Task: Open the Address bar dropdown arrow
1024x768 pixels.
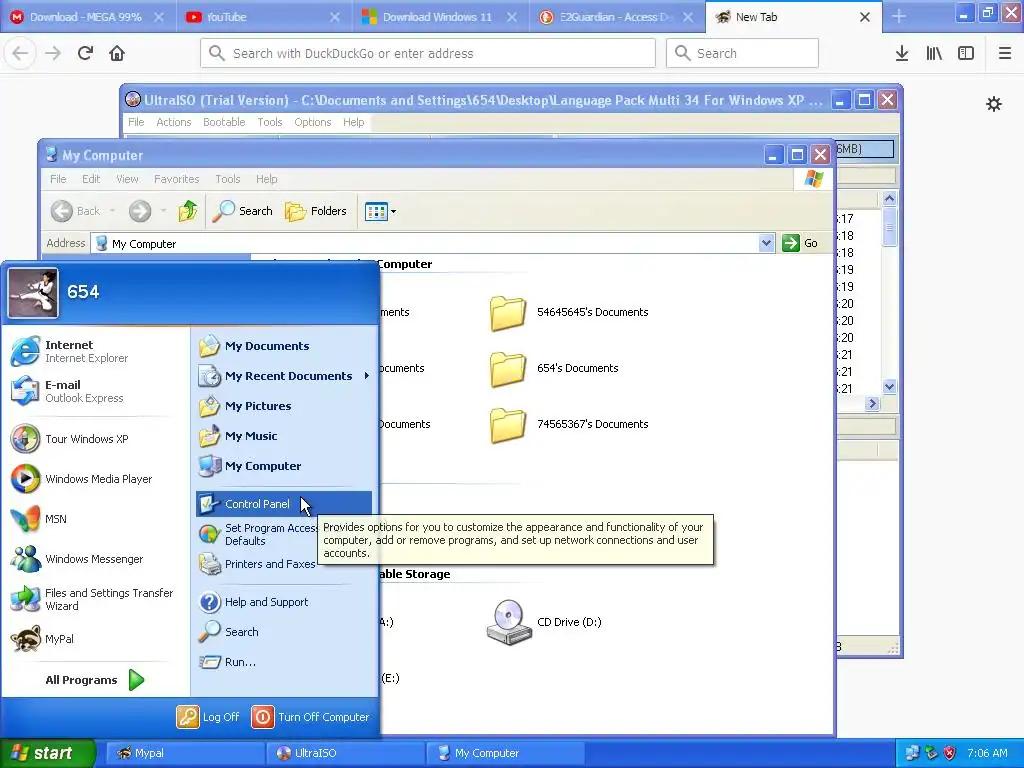Action: [x=766, y=243]
